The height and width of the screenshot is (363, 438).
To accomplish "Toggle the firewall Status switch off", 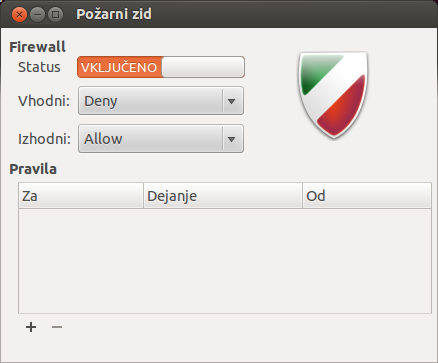I will tap(161, 67).
